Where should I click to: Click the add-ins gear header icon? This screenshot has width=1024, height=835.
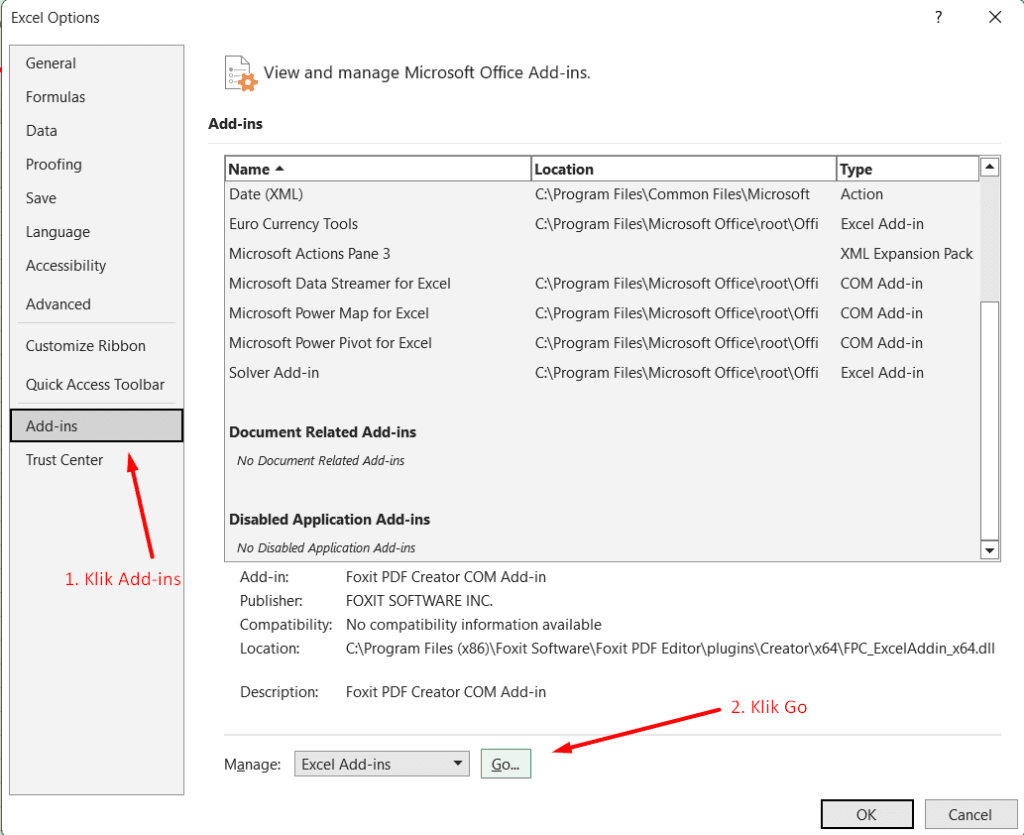[241, 74]
